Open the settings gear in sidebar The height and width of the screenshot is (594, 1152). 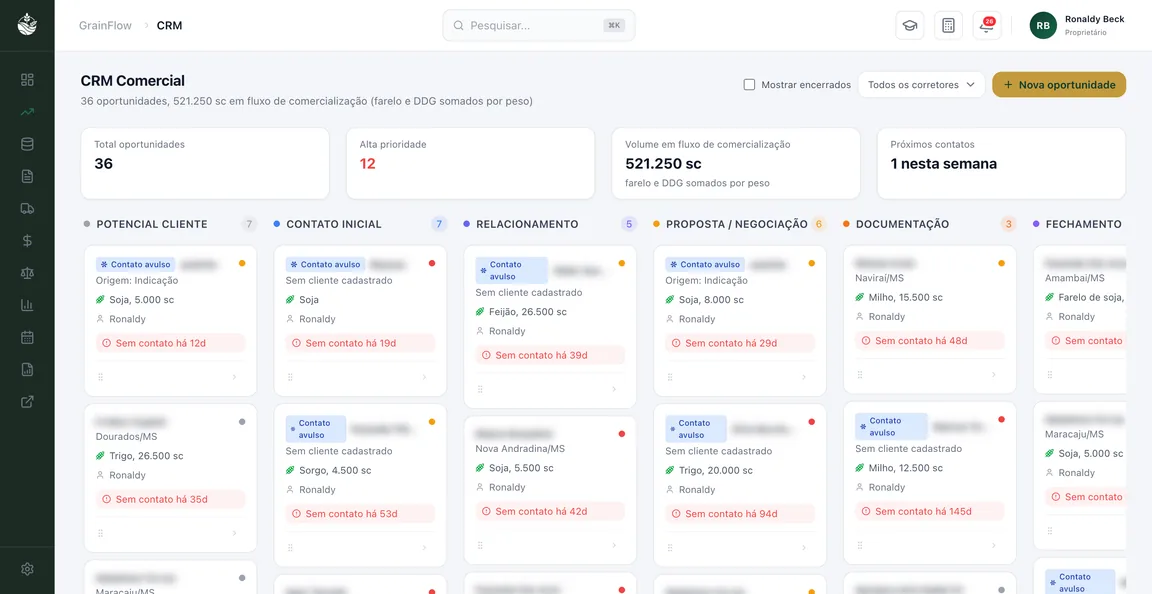(x=27, y=569)
